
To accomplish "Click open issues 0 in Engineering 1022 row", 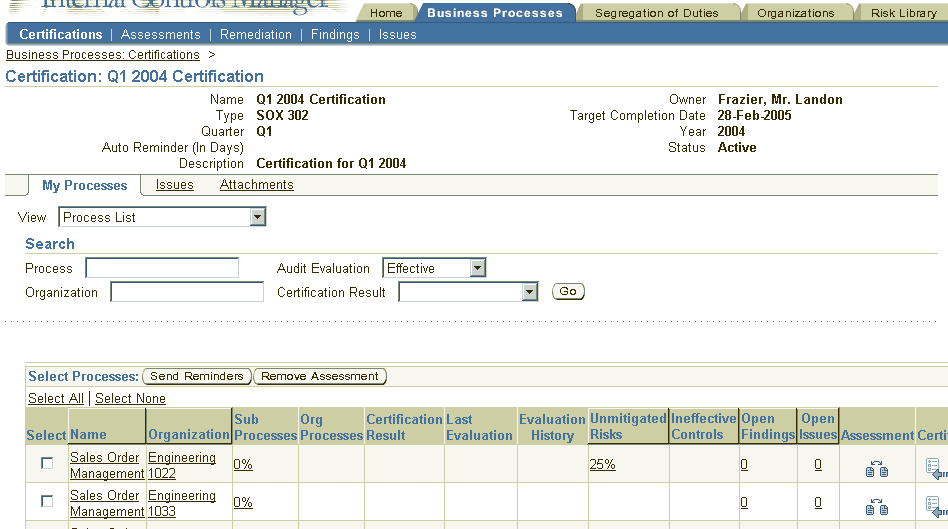I will [x=818, y=464].
